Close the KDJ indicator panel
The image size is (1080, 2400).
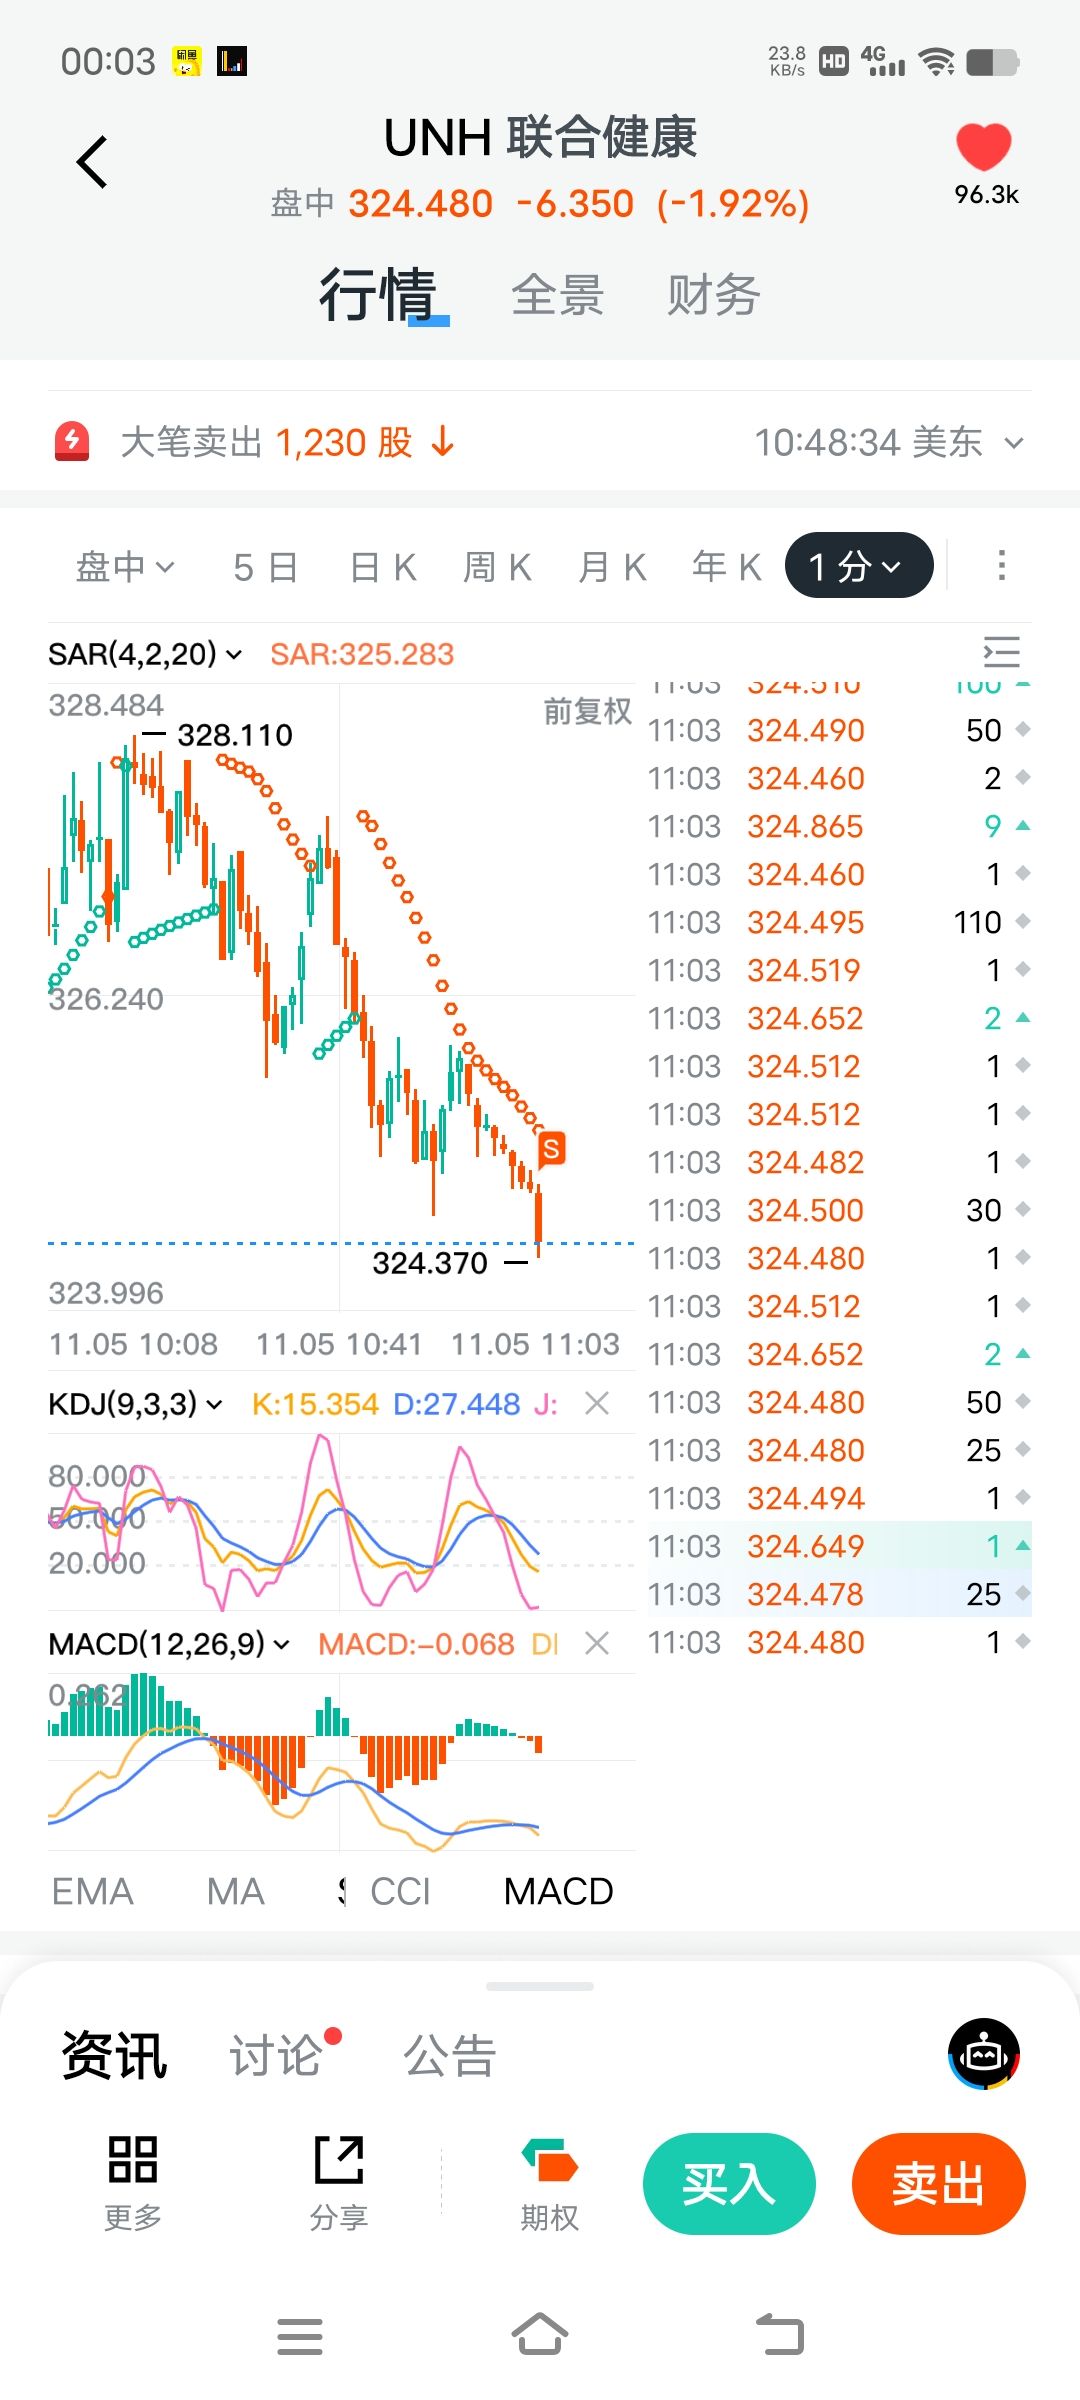point(597,1403)
